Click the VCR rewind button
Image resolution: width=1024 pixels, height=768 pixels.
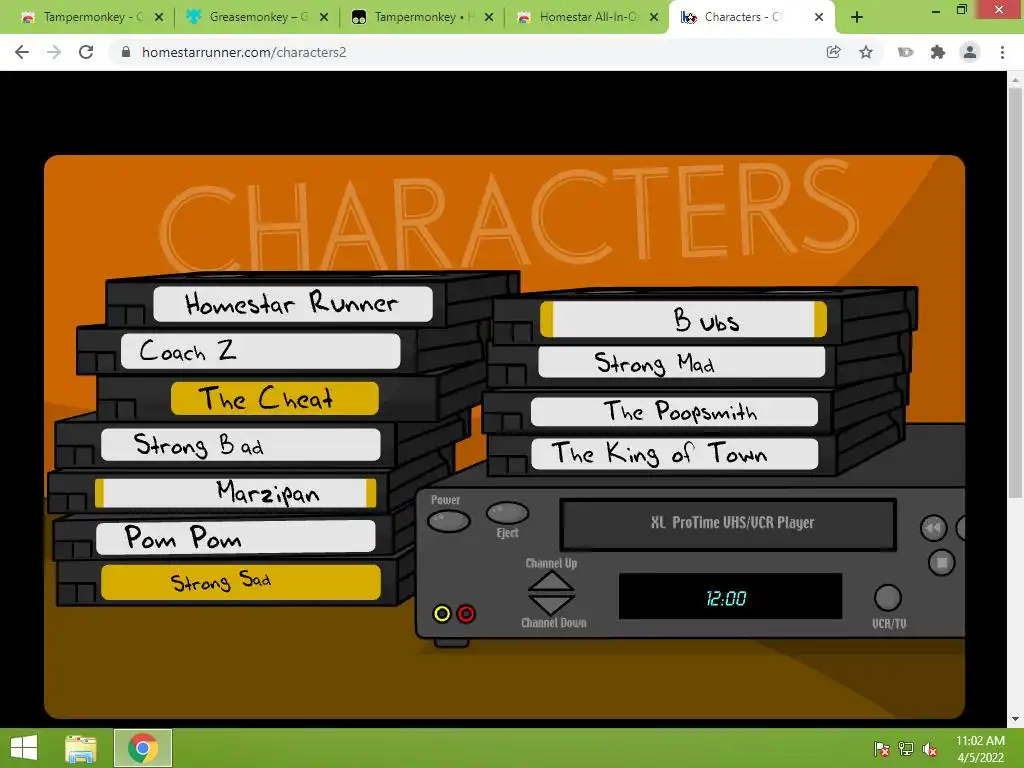pos(934,528)
